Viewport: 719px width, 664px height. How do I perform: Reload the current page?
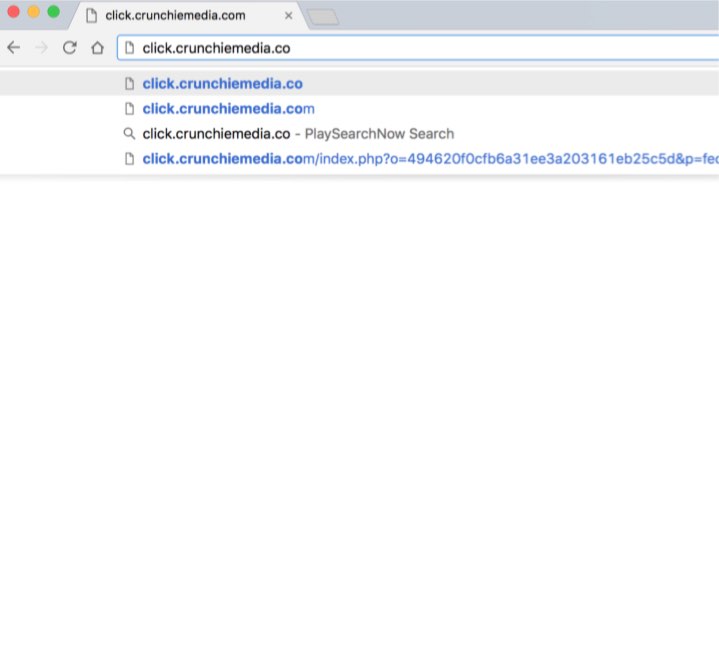click(x=69, y=47)
